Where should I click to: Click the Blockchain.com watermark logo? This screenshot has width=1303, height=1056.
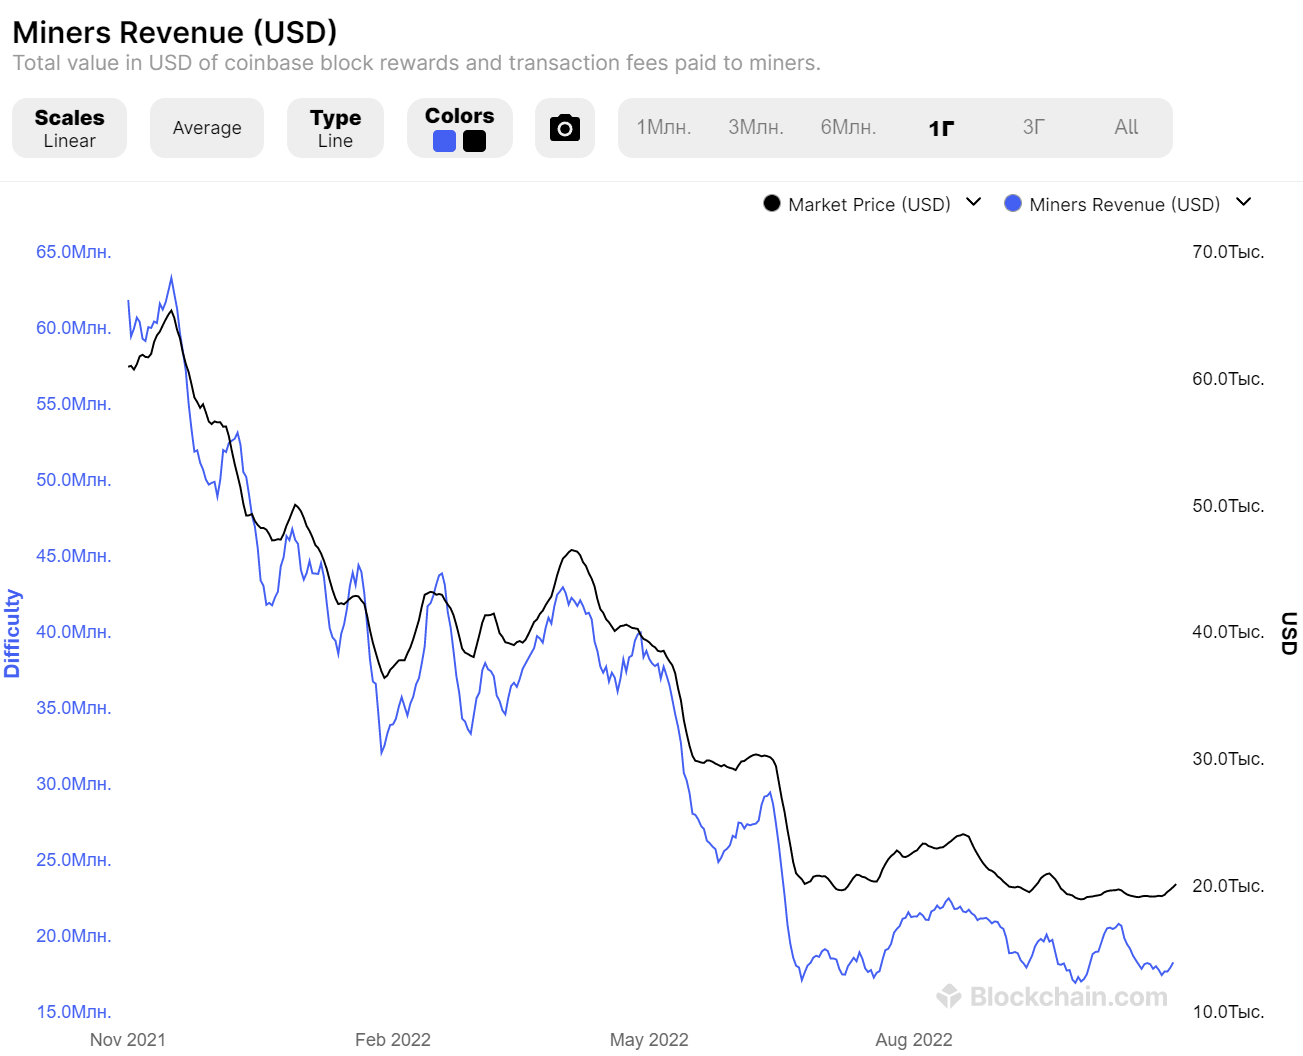click(x=1052, y=996)
